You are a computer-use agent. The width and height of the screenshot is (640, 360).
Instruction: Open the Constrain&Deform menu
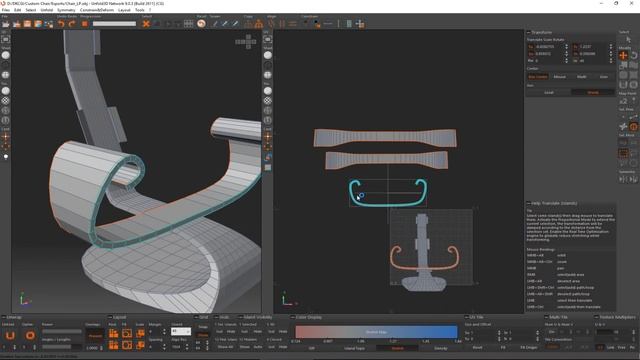click(x=97, y=10)
